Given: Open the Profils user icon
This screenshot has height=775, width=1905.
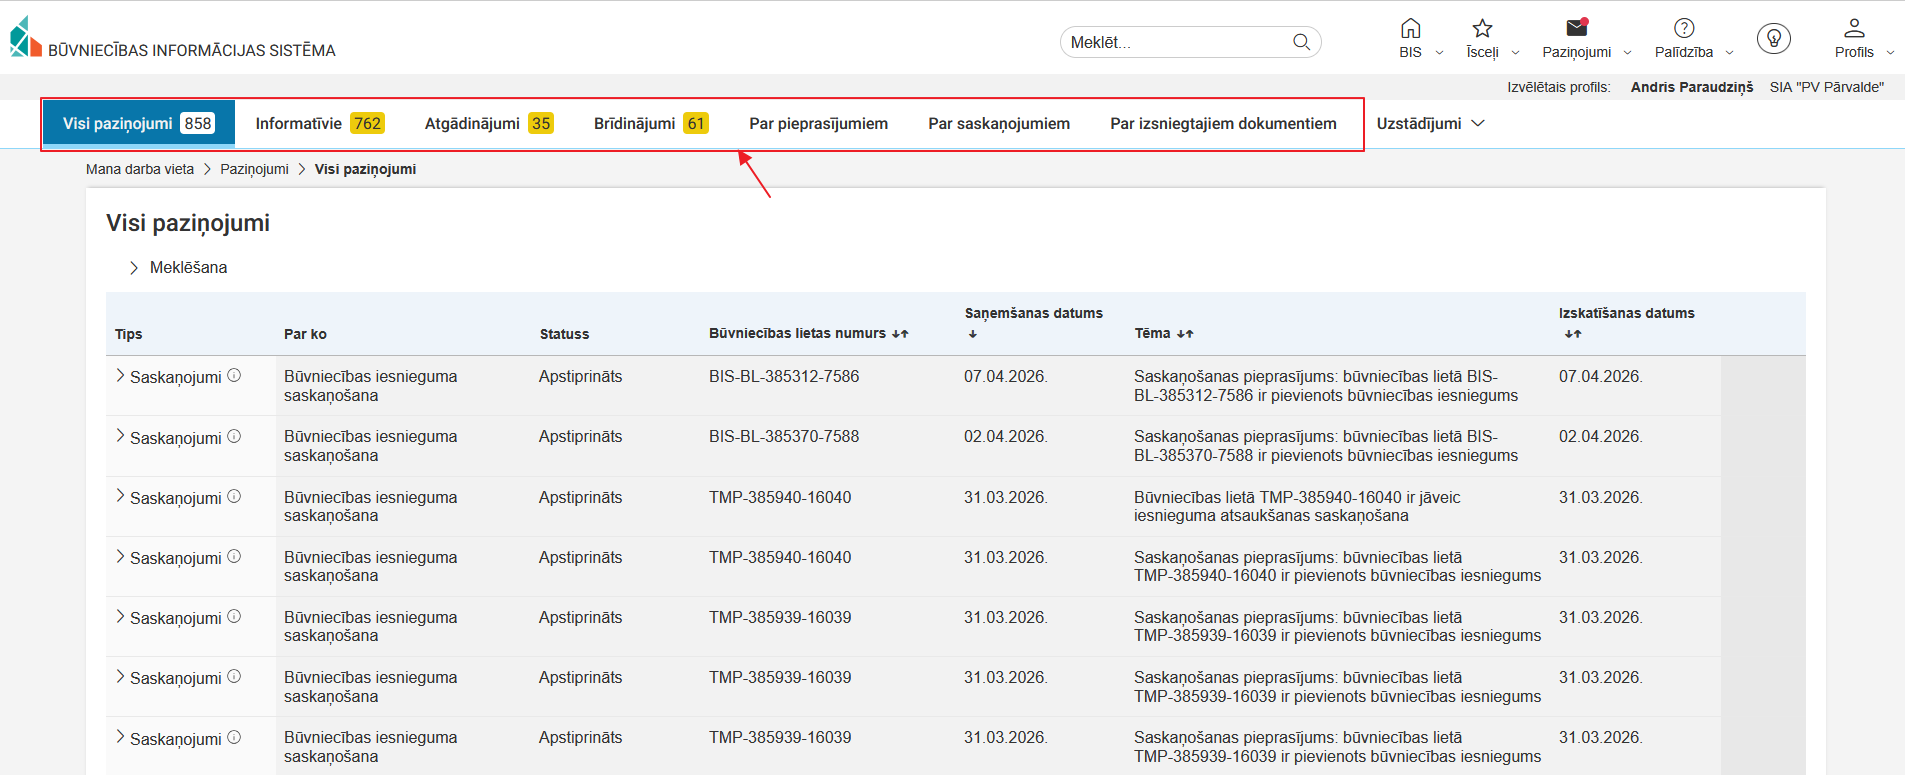Looking at the screenshot, I should 1854,29.
